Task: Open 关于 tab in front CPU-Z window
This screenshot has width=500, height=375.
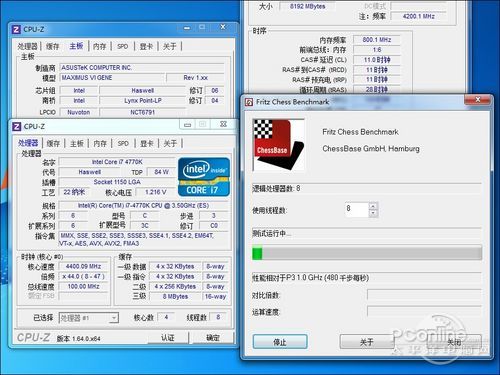Action: (x=170, y=144)
